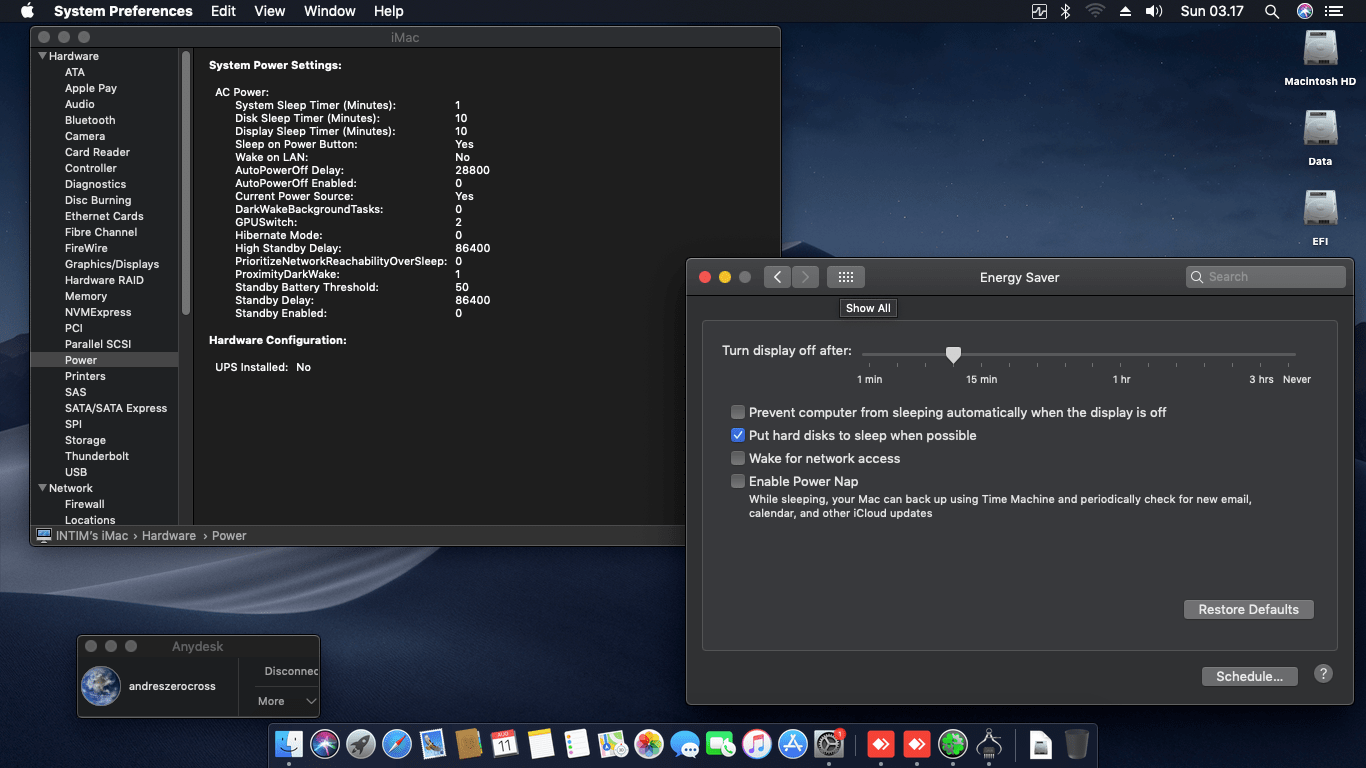Image resolution: width=1366 pixels, height=768 pixels.
Task: Open the EFI volume icon on the desktop
Action: tap(1320, 209)
